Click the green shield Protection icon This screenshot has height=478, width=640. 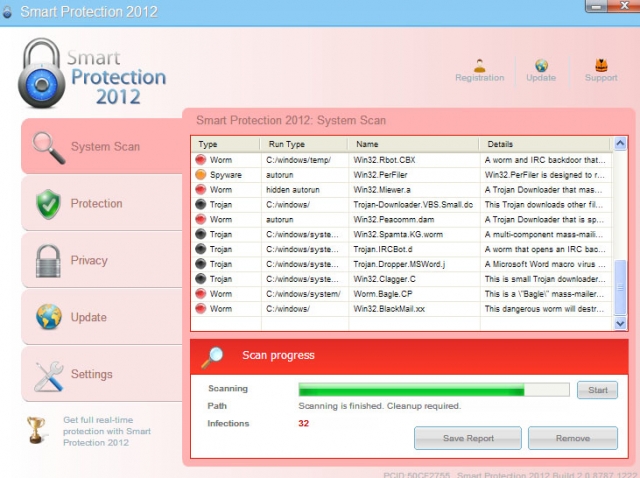[x=48, y=204]
